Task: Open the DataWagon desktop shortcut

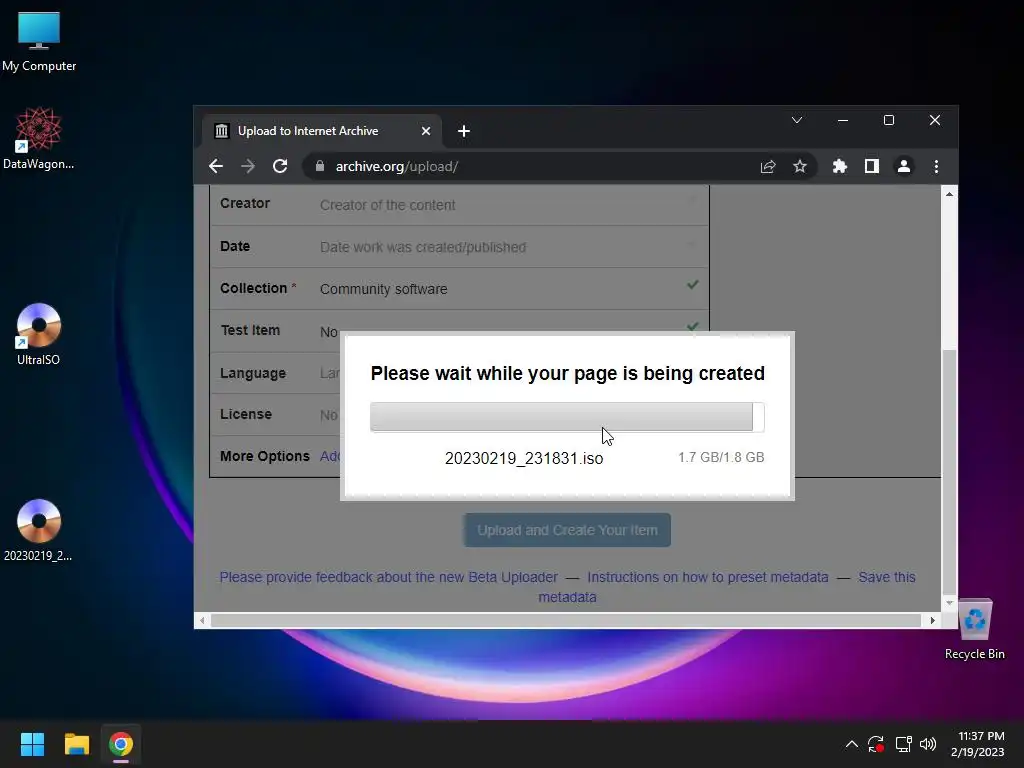Action: 39,138
